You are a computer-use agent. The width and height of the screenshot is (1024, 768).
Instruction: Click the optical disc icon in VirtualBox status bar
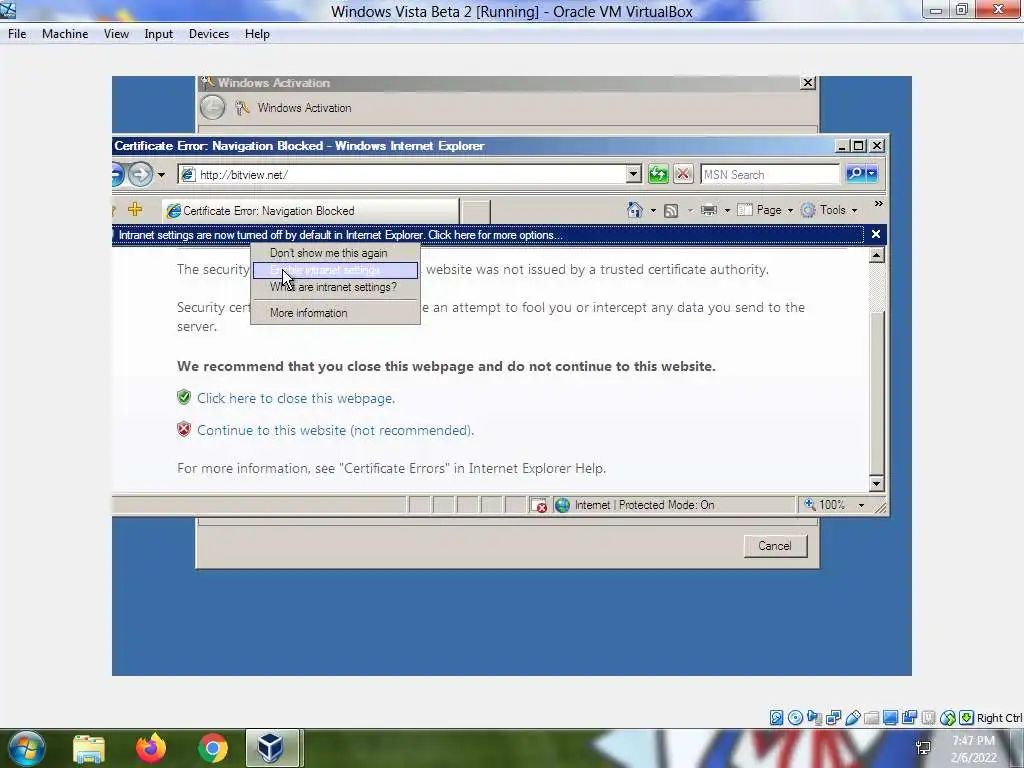(795, 718)
